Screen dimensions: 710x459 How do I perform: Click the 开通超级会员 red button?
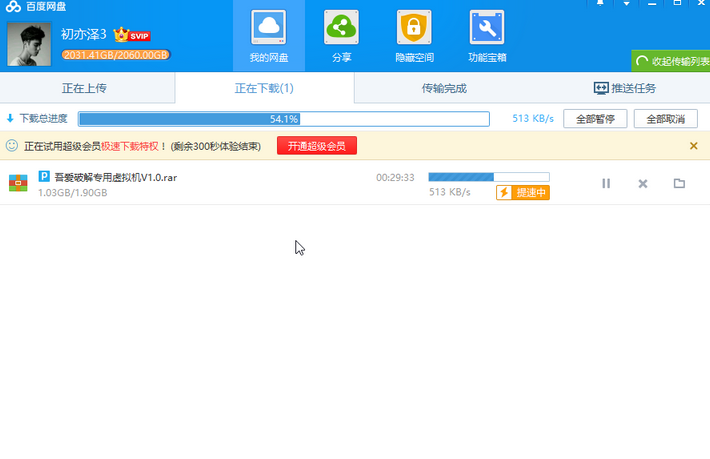coord(317,146)
